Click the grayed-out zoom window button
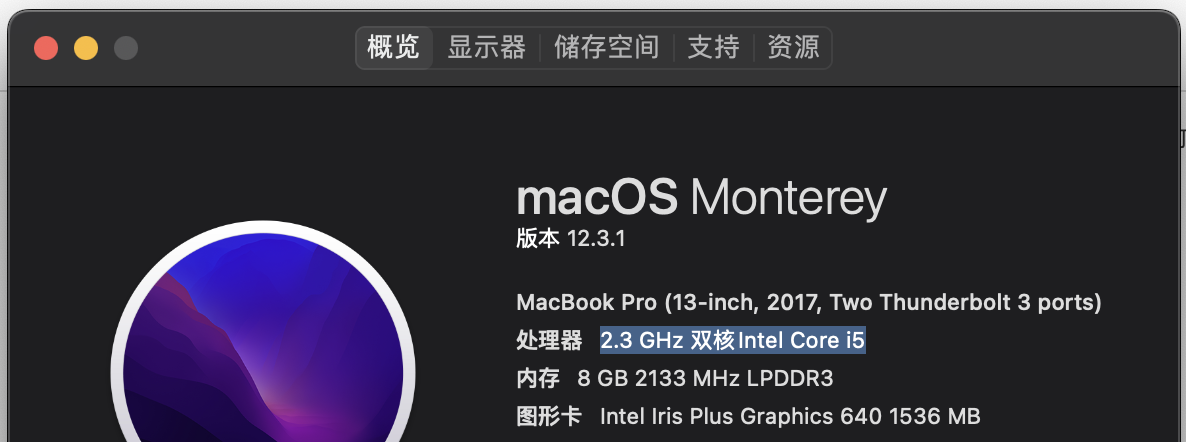 point(125,48)
